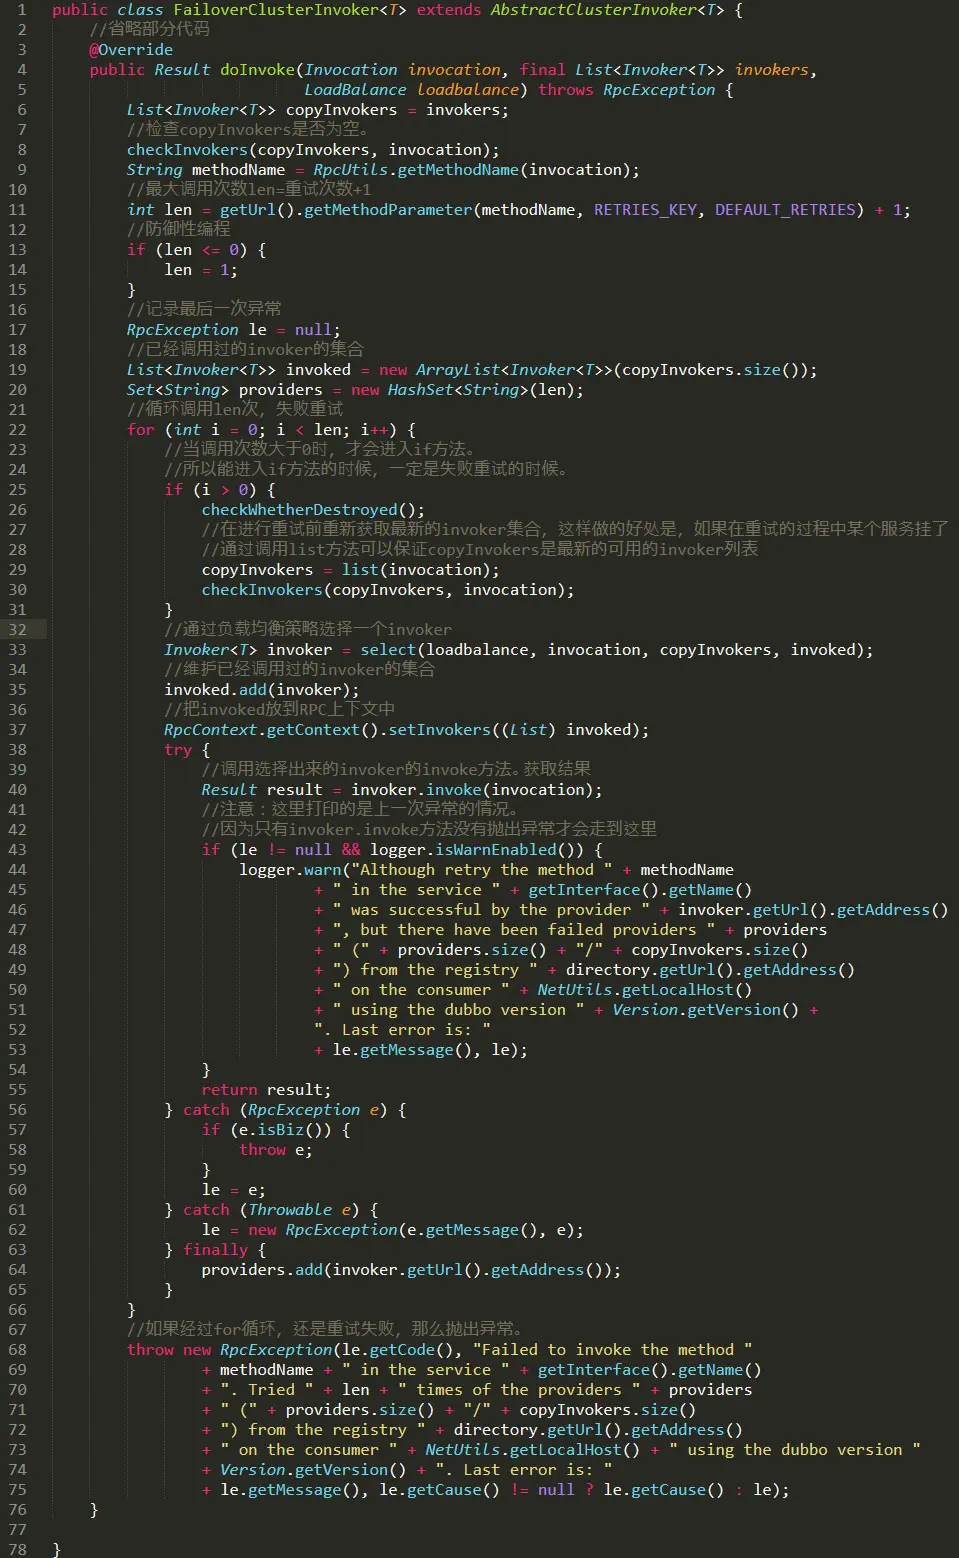Click line number 78 in the gutter
Screen dimensions: 959x1558
pyautogui.click(x=18, y=1550)
